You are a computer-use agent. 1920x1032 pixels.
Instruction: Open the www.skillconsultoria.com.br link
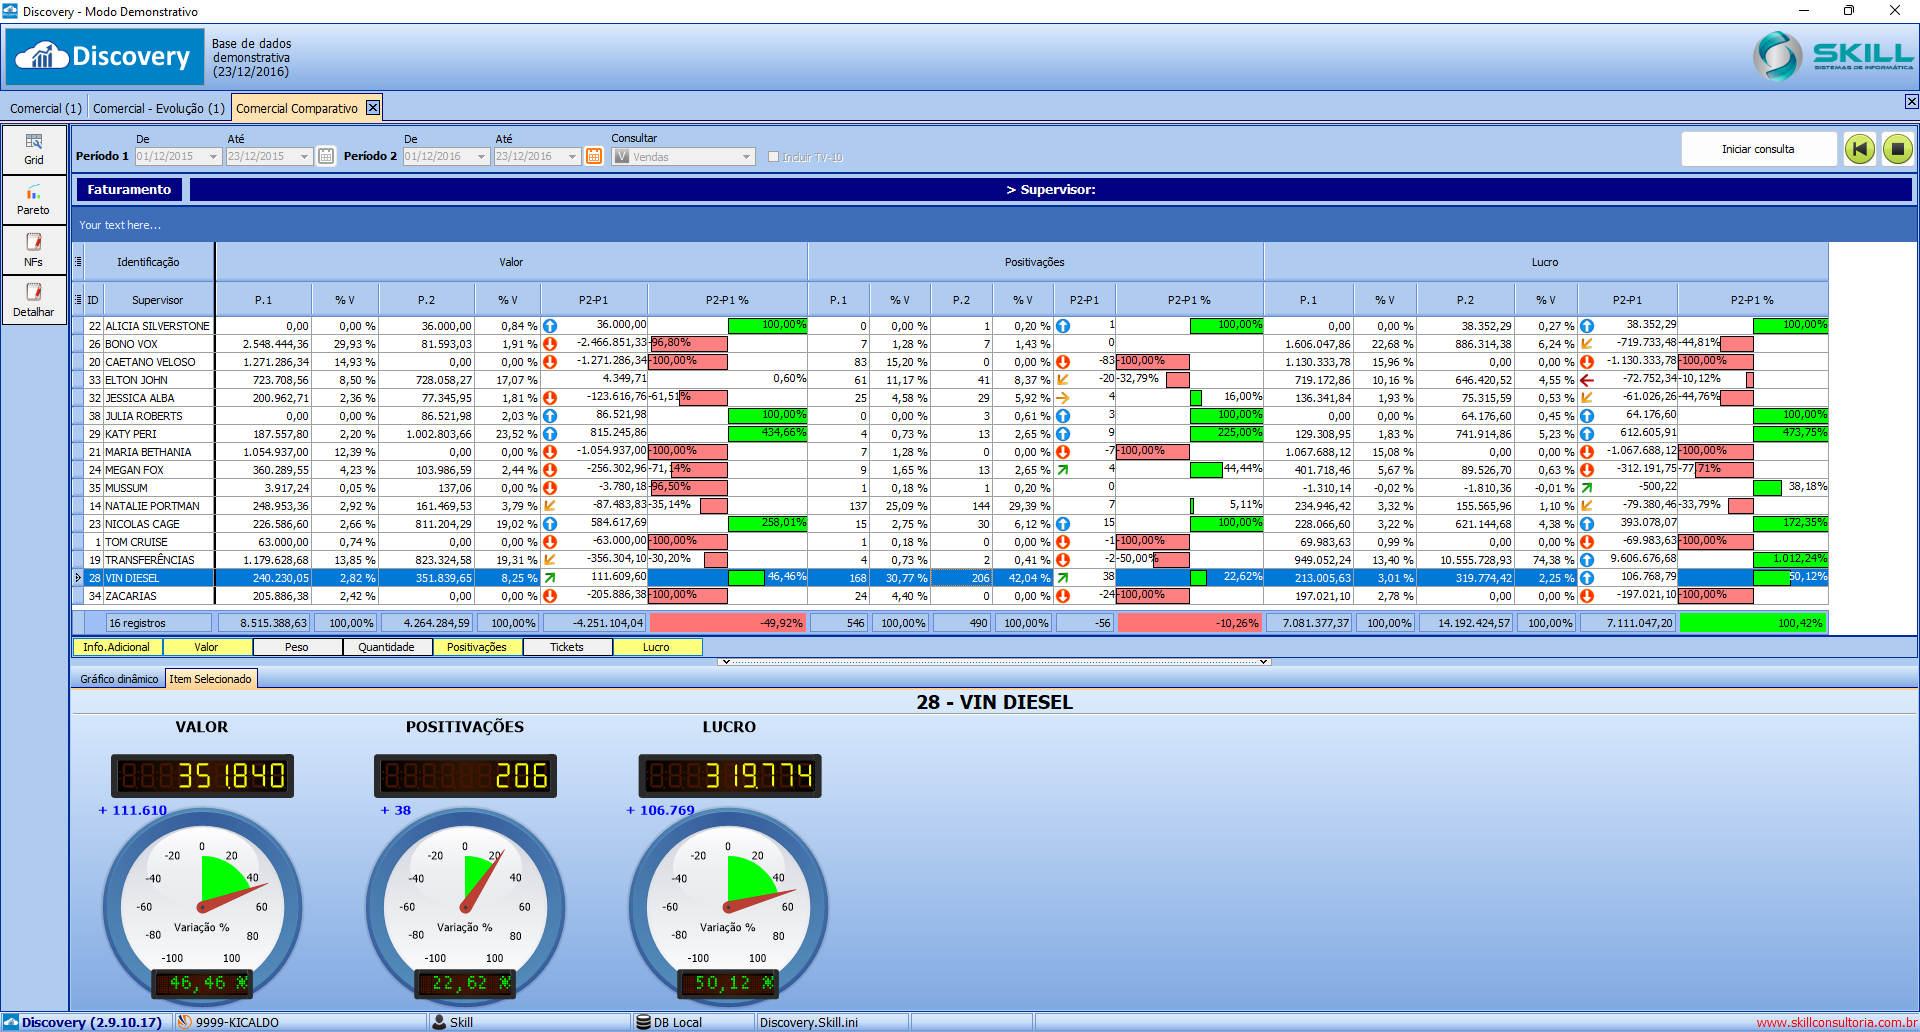pyautogui.click(x=1837, y=1022)
